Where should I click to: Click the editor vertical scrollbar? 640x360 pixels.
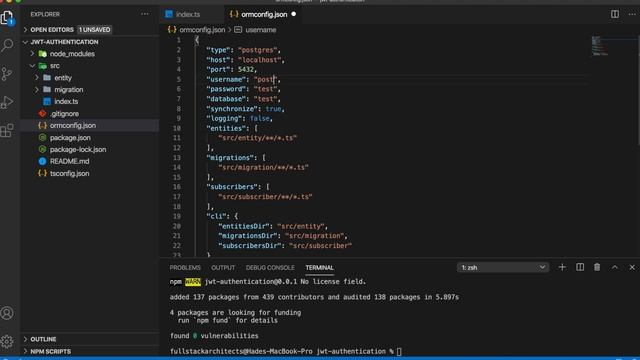tap(638, 91)
